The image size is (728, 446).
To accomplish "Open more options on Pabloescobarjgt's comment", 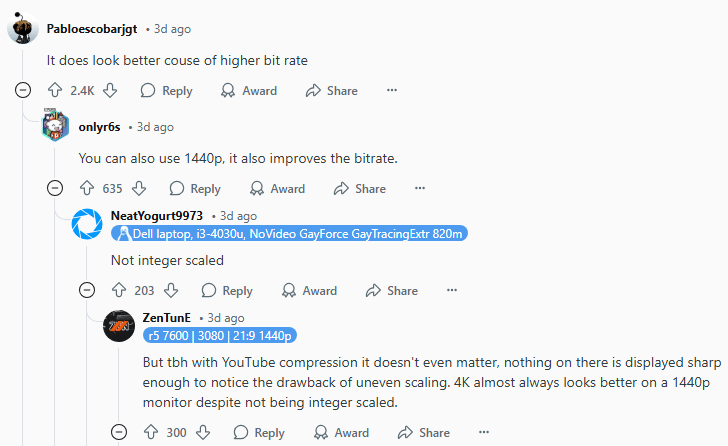I will point(392,90).
